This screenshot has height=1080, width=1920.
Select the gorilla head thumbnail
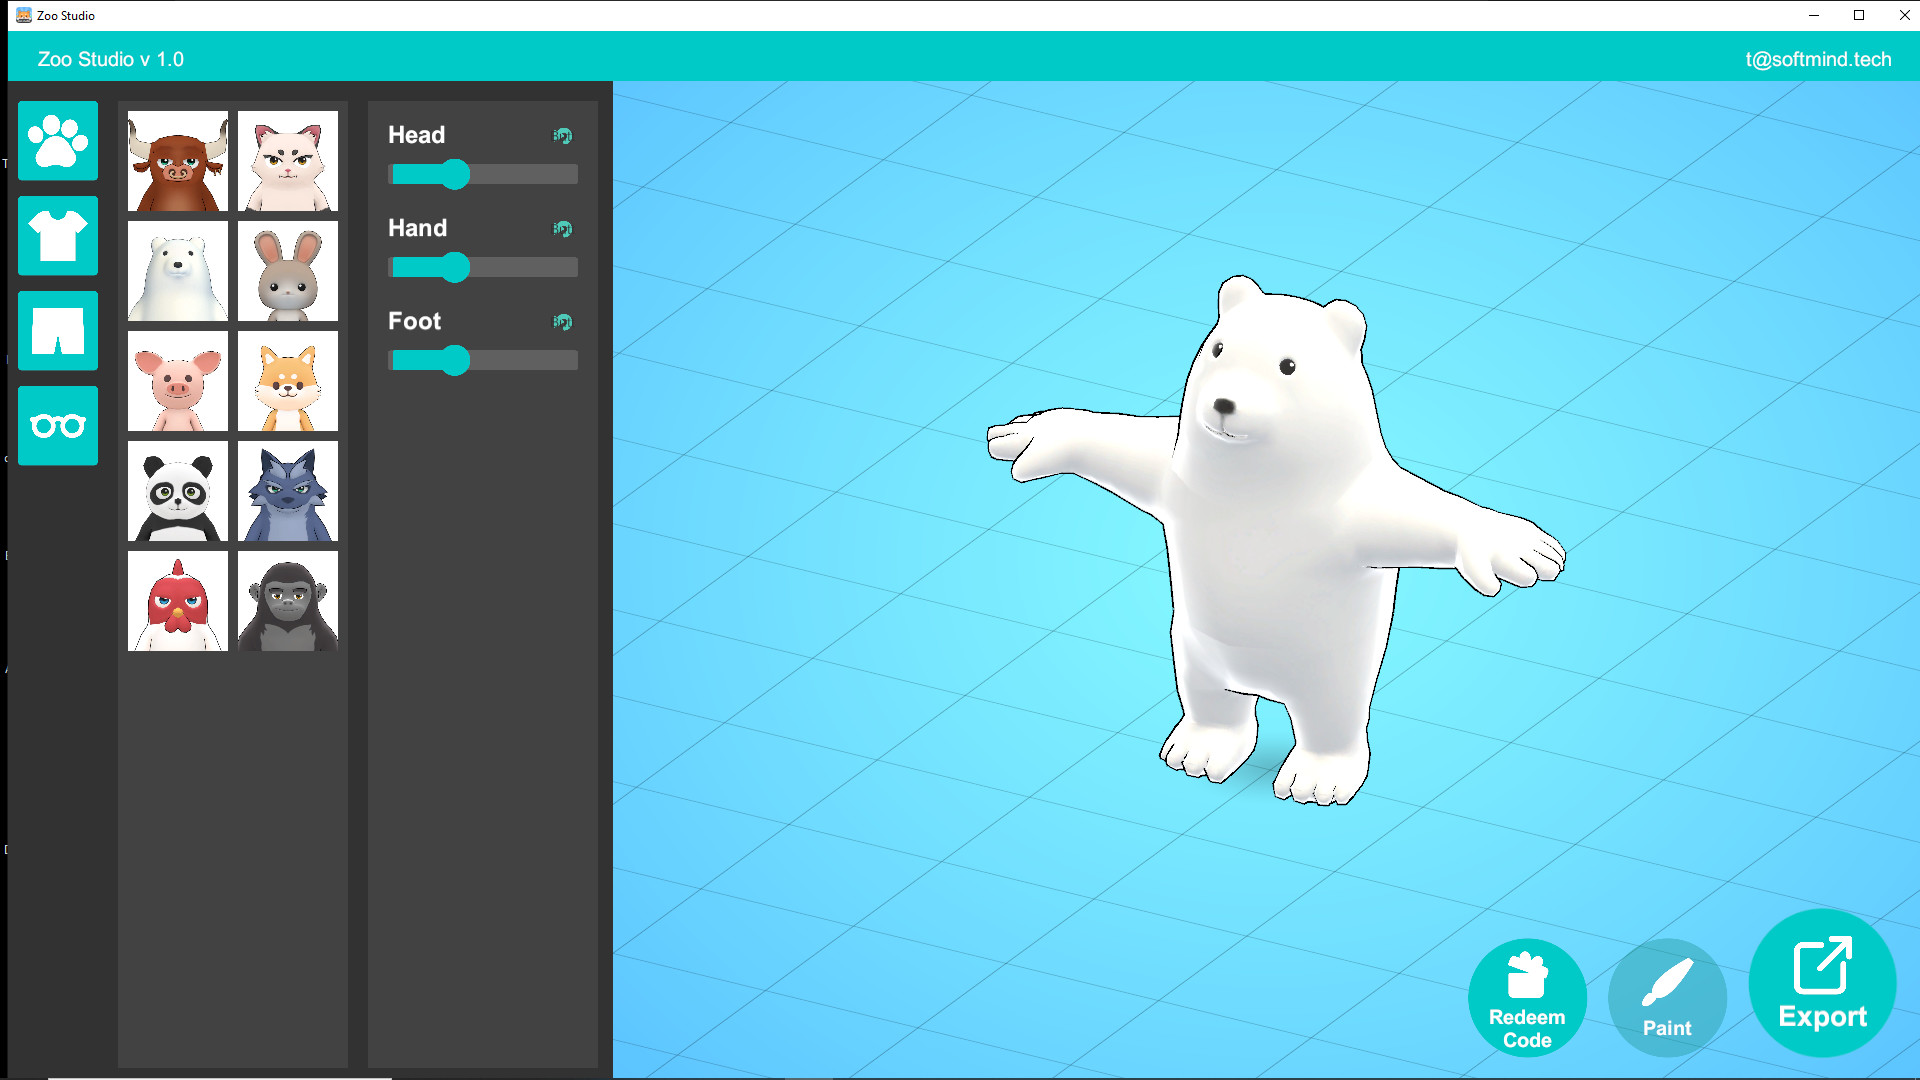point(287,601)
